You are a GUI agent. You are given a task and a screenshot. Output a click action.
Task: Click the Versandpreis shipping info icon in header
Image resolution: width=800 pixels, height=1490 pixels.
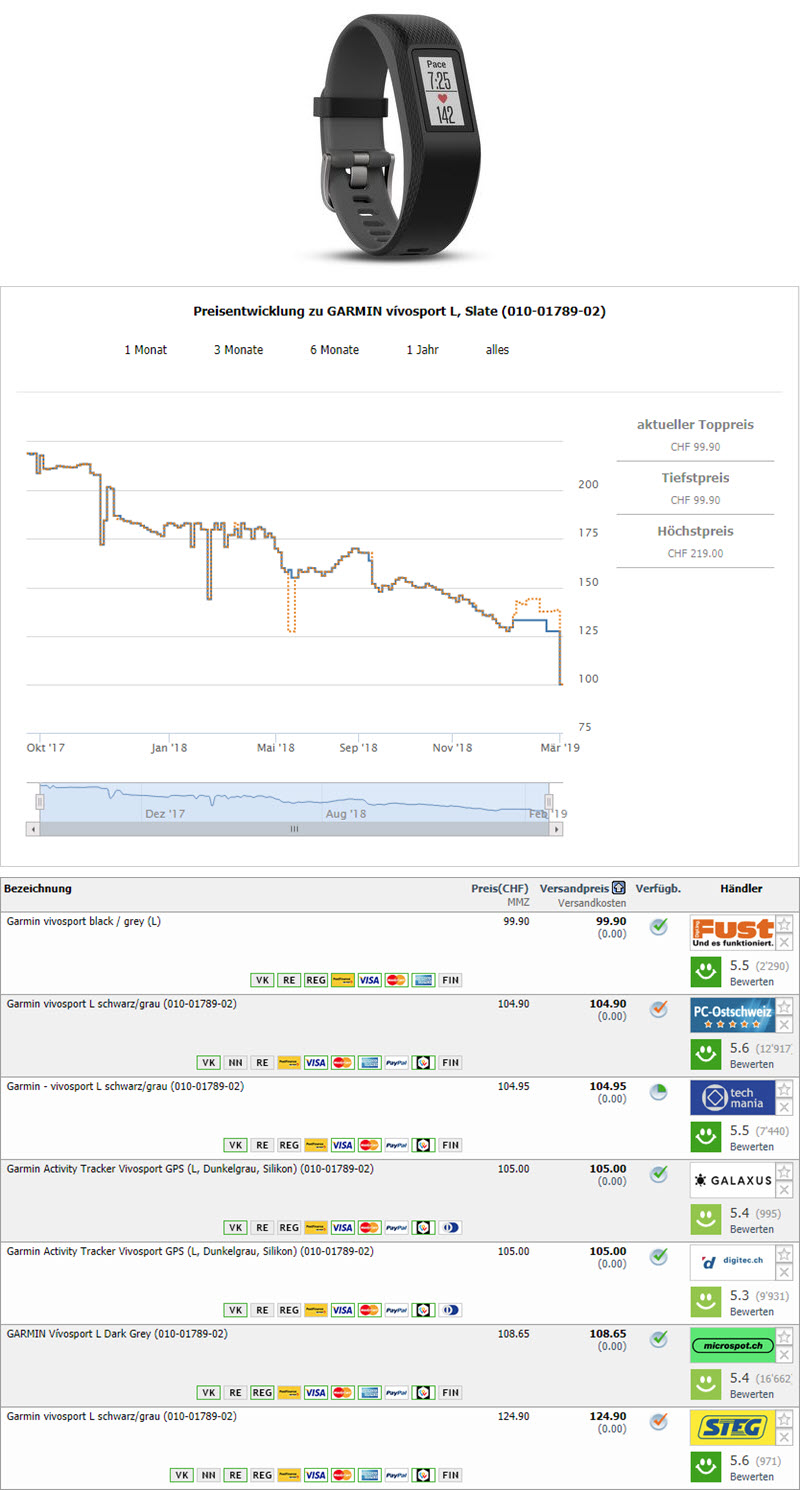[x=619, y=888]
